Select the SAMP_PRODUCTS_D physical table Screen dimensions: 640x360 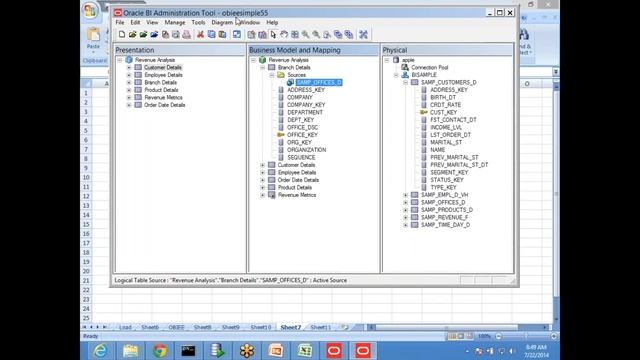point(447,210)
